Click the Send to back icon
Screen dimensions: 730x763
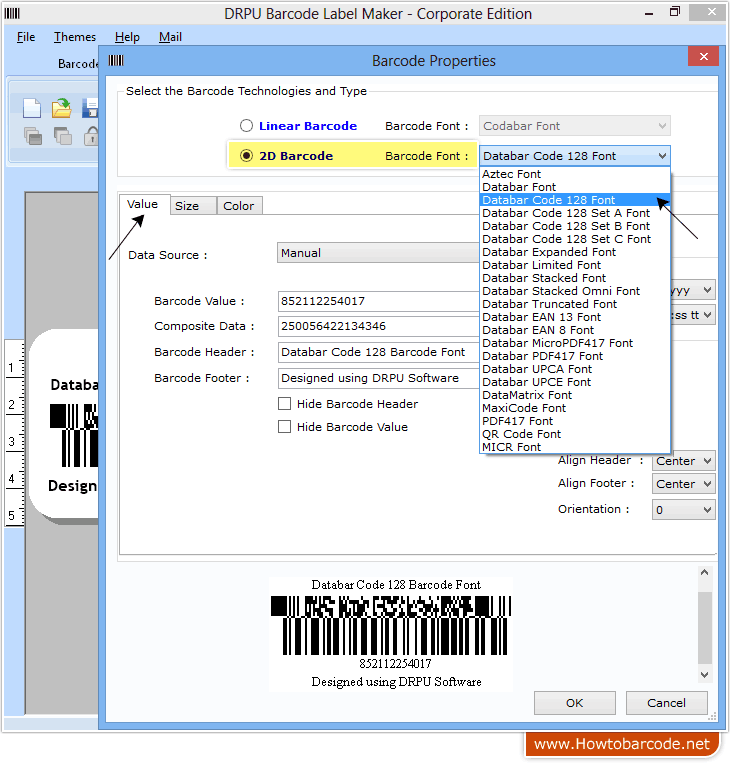62,136
